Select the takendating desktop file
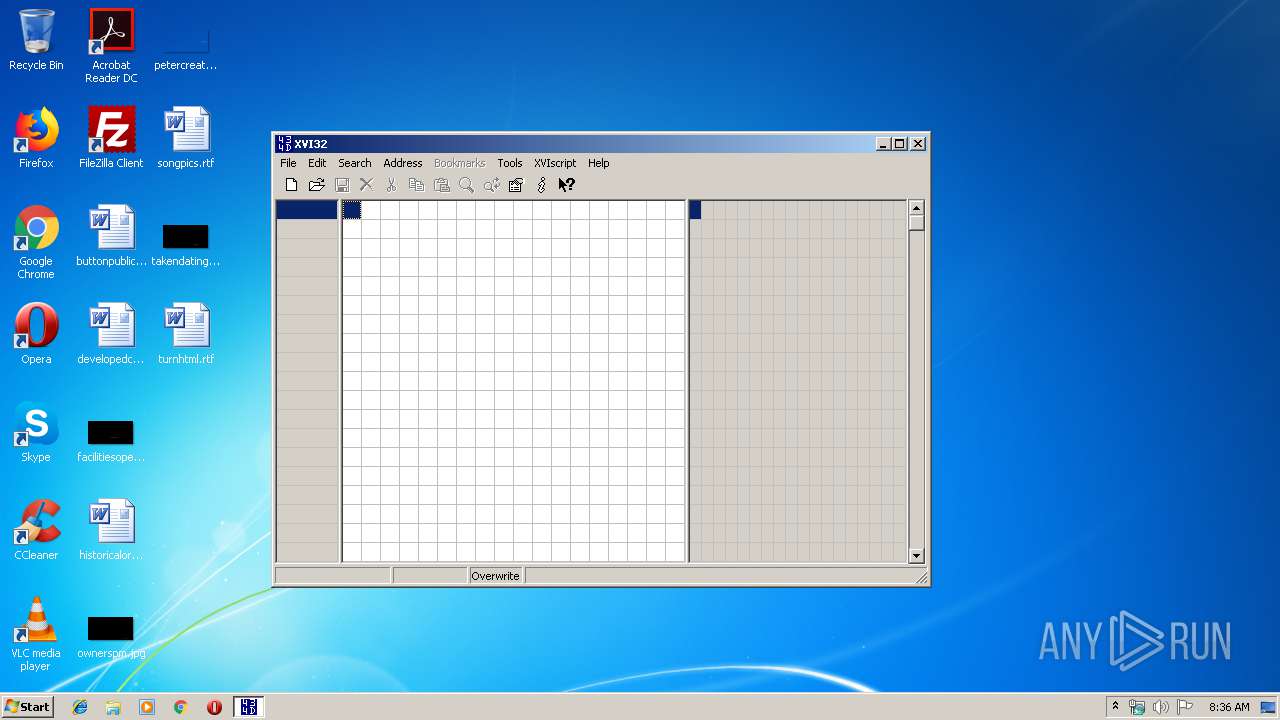The height and width of the screenshot is (720, 1280). 186,245
